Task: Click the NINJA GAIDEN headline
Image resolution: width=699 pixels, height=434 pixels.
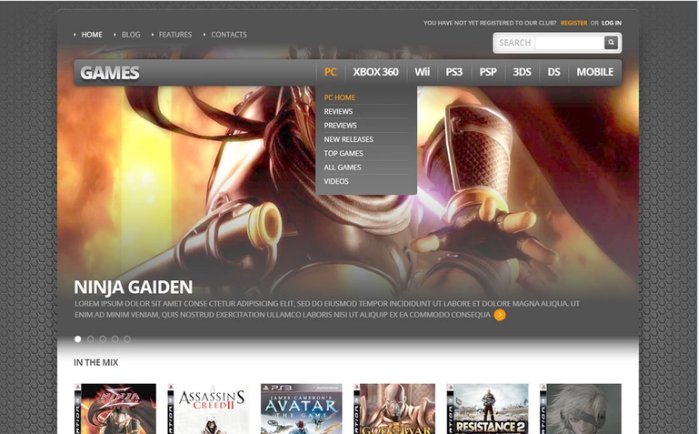Action: (x=133, y=287)
